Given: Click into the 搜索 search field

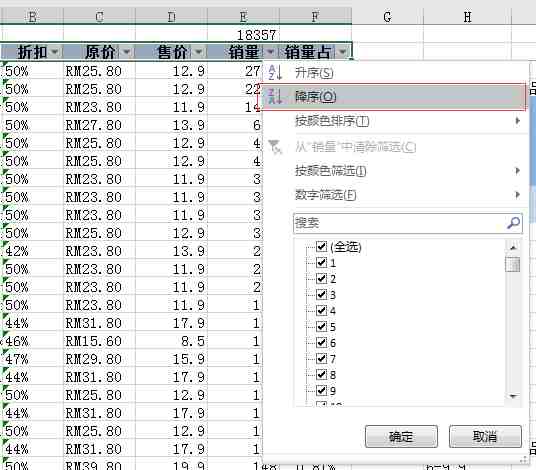Looking at the screenshot, I should coord(399,223).
